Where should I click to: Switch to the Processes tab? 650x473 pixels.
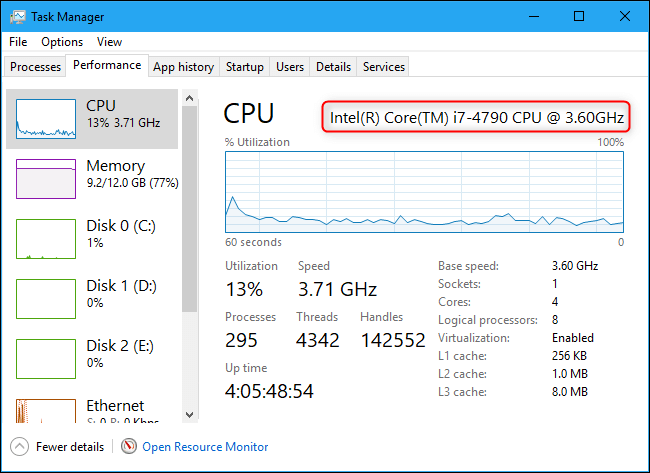(35, 67)
